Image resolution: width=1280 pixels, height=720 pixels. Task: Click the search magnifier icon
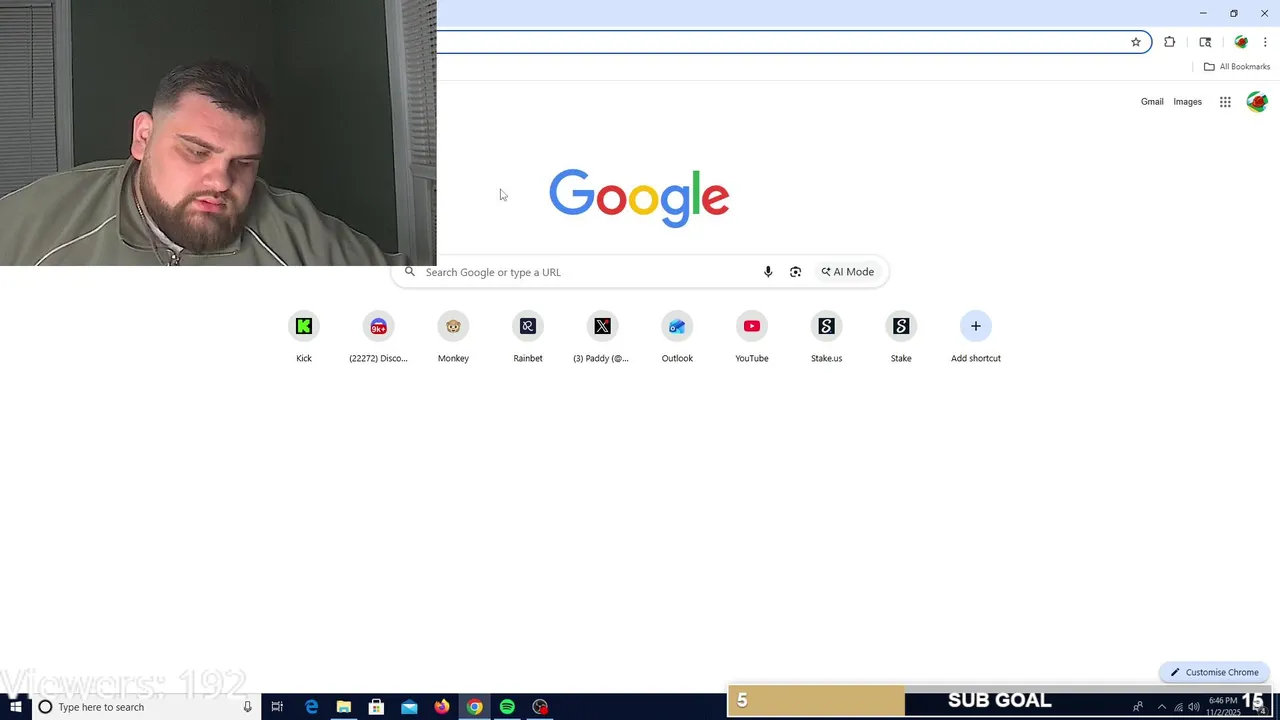(x=409, y=272)
